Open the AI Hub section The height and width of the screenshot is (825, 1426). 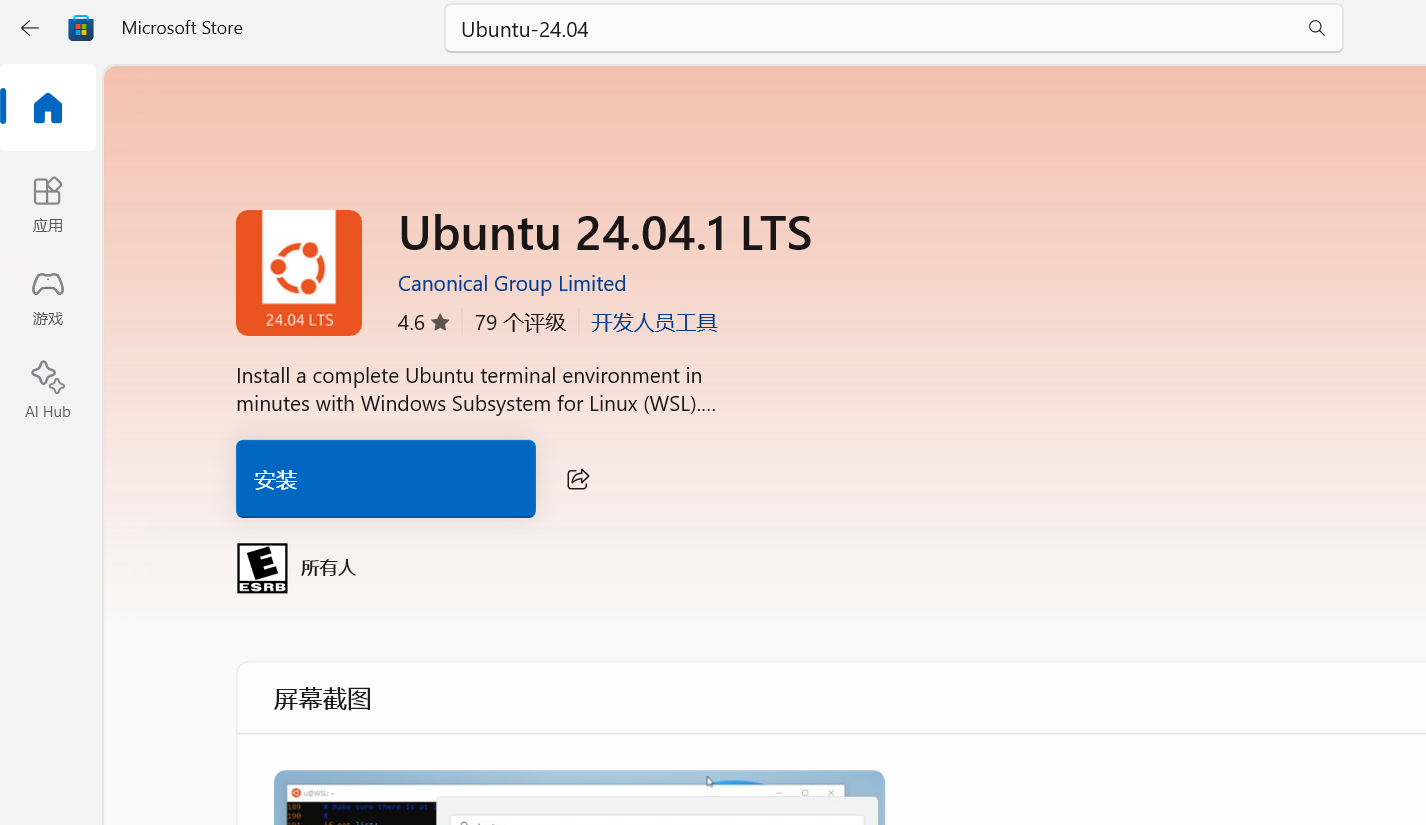(x=48, y=390)
